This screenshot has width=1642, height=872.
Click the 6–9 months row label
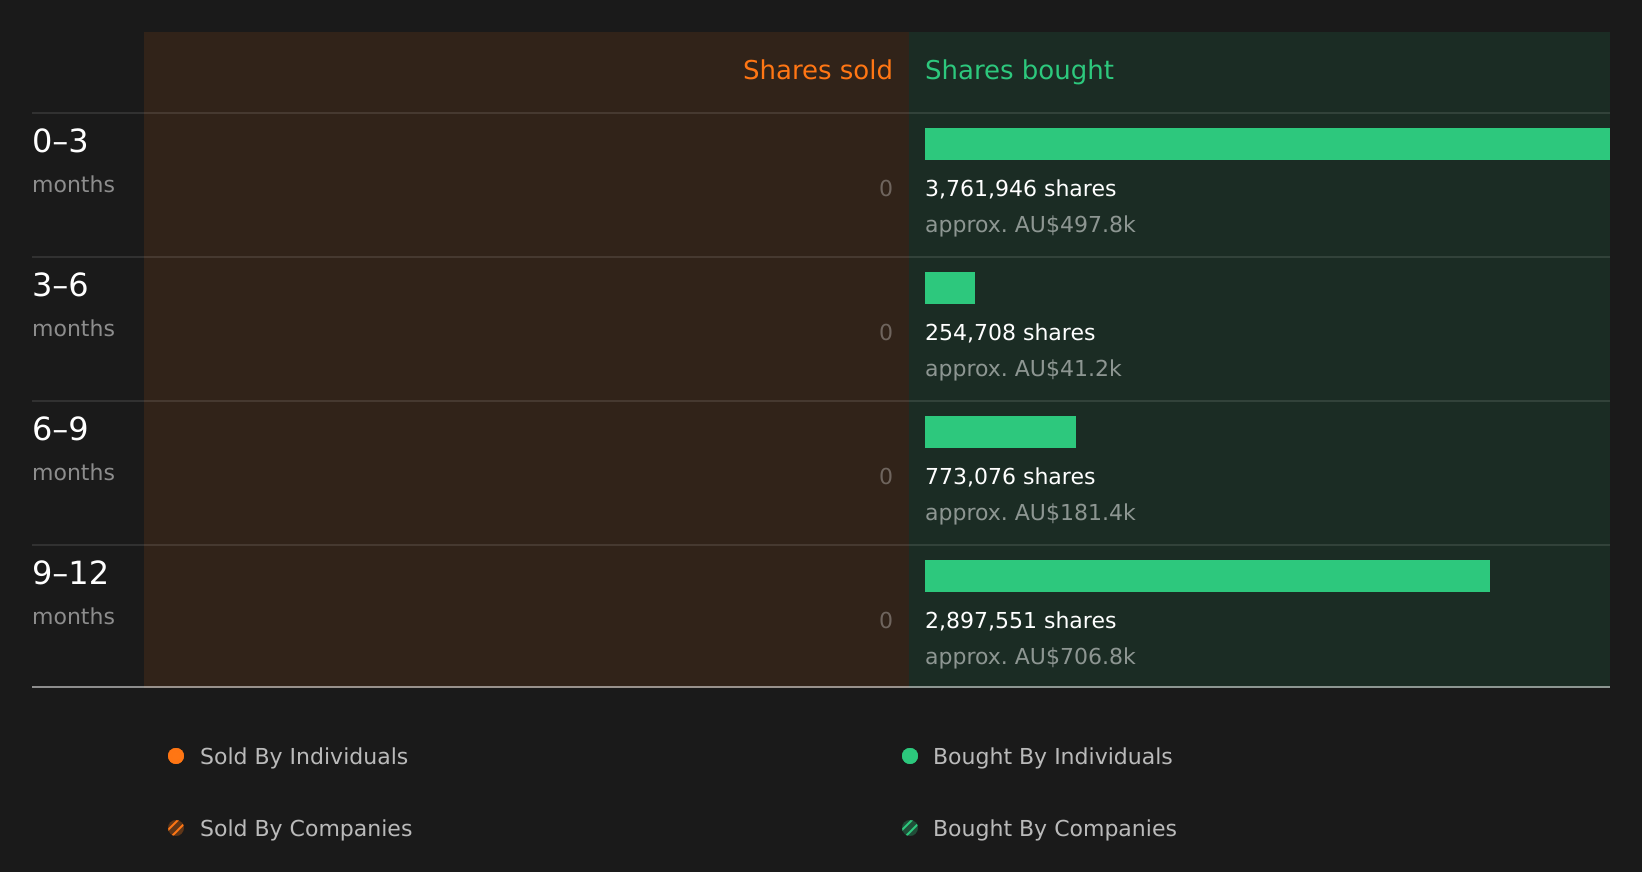click(x=73, y=449)
